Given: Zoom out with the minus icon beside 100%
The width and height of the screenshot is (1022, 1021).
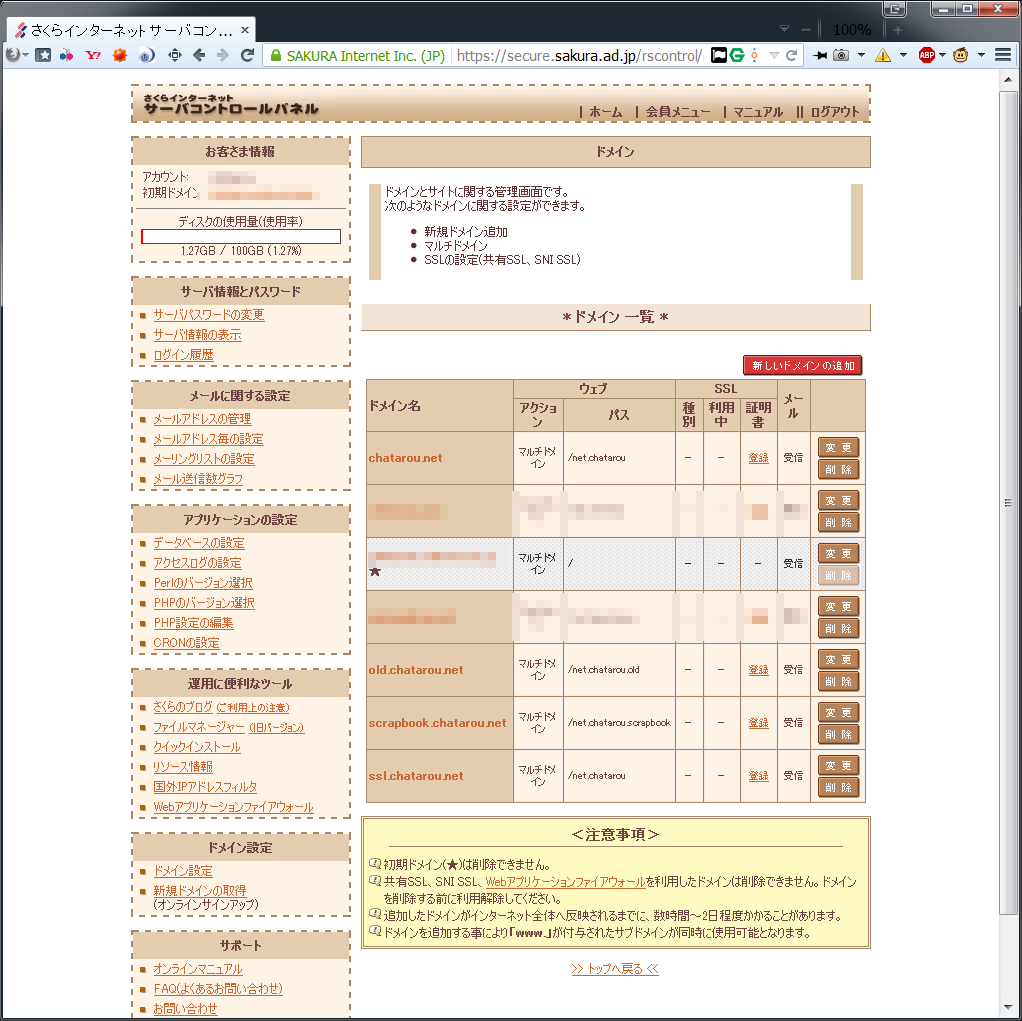Looking at the screenshot, I should pyautogui.click(x=806, y=29).
